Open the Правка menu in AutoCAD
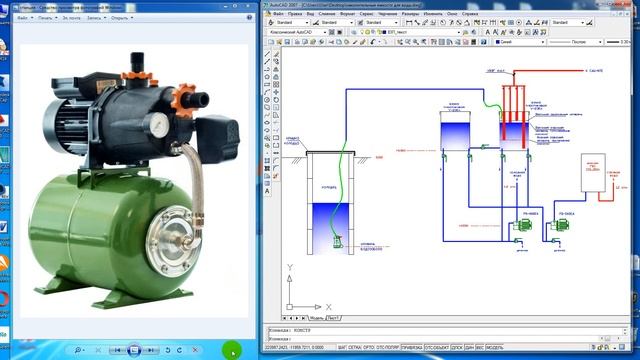The width and height of the screenshot is (640, 360). (x=295, y=13)
